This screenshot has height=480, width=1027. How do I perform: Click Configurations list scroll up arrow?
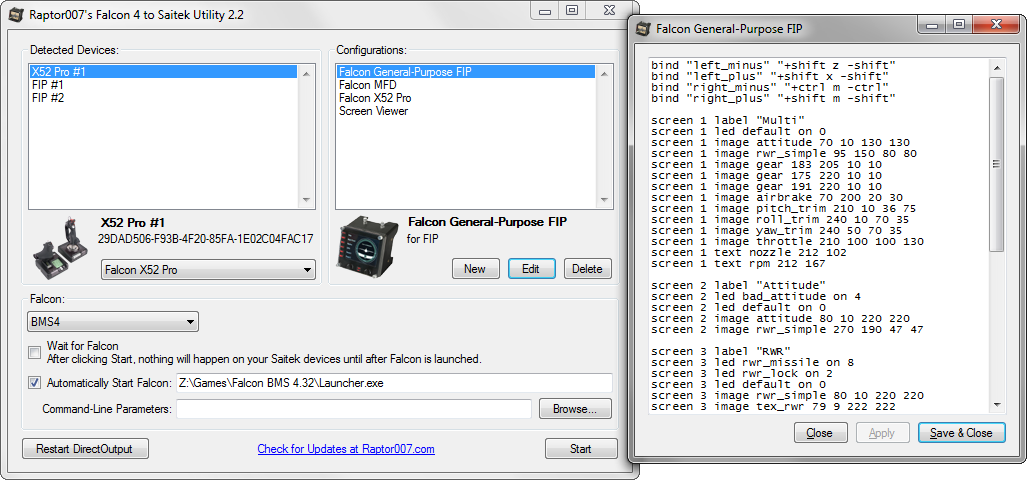tap(604, 74)
